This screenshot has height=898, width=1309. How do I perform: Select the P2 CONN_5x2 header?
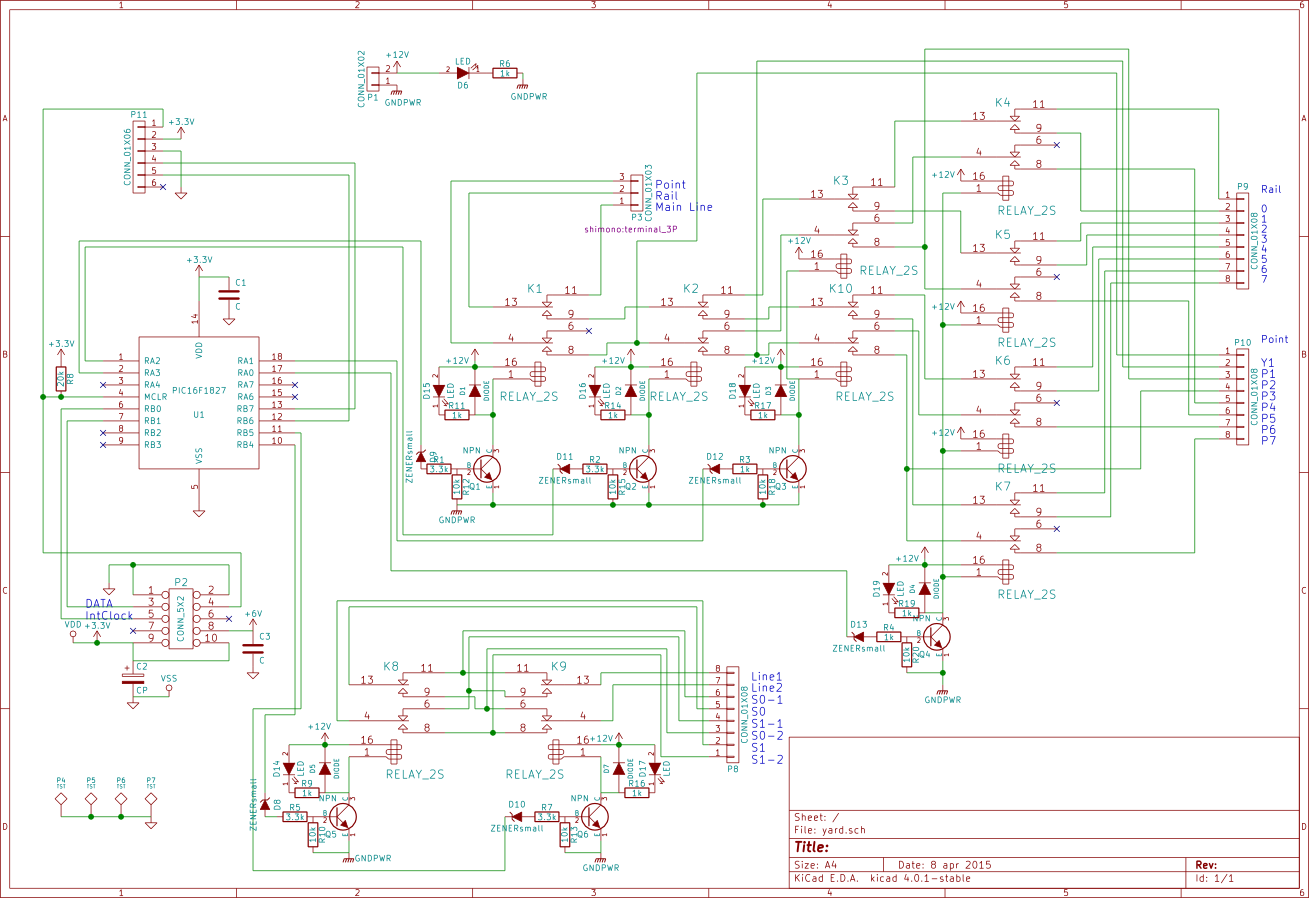pyautogui.click(x=181, y=615)
